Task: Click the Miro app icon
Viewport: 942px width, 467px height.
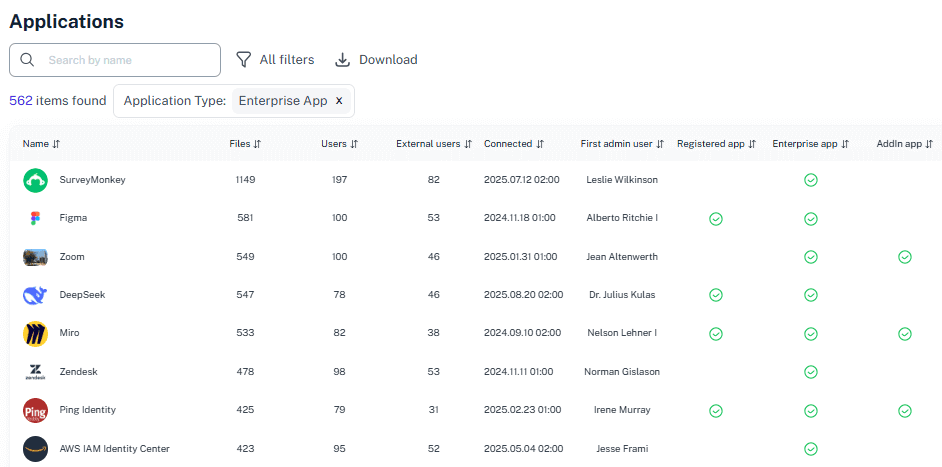Action: coord(36,333)
